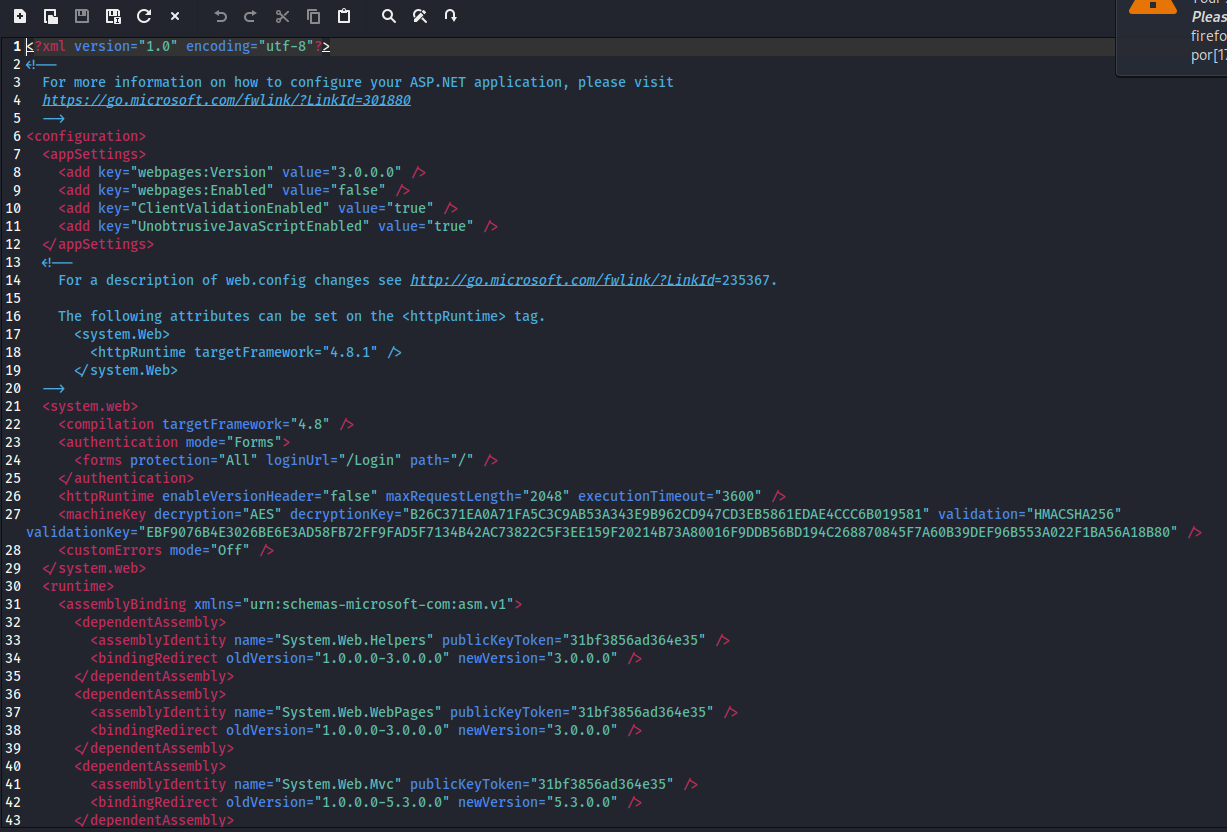This screenshot has width=1227, height=832.
Task: Click the Paste clipboard icon
Action: click(344, 16)
